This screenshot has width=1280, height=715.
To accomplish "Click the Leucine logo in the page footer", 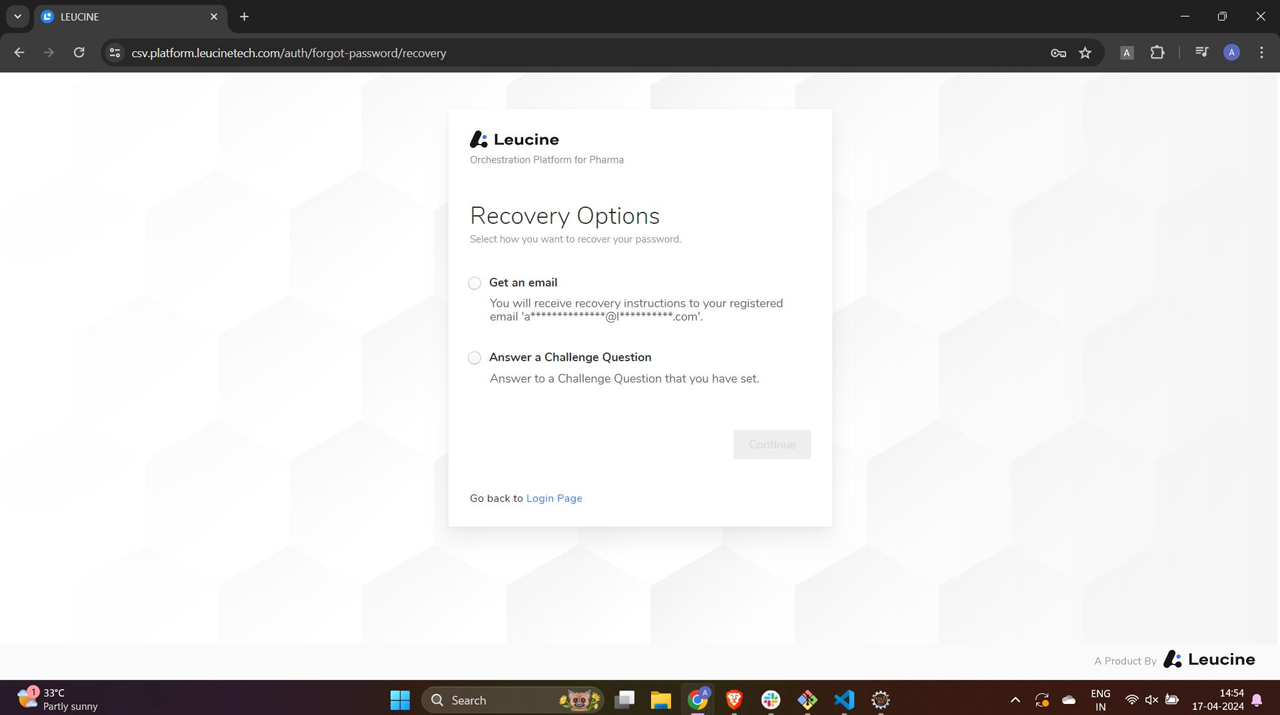I will pos(1209,660).
